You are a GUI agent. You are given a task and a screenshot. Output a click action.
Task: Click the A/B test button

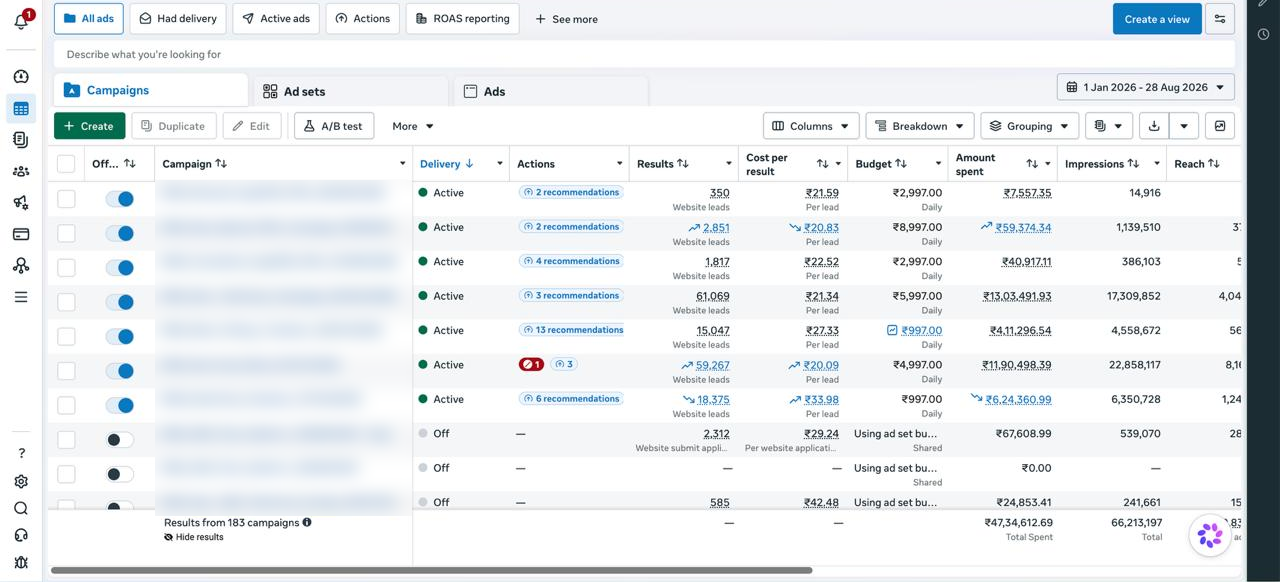[334, 126]
